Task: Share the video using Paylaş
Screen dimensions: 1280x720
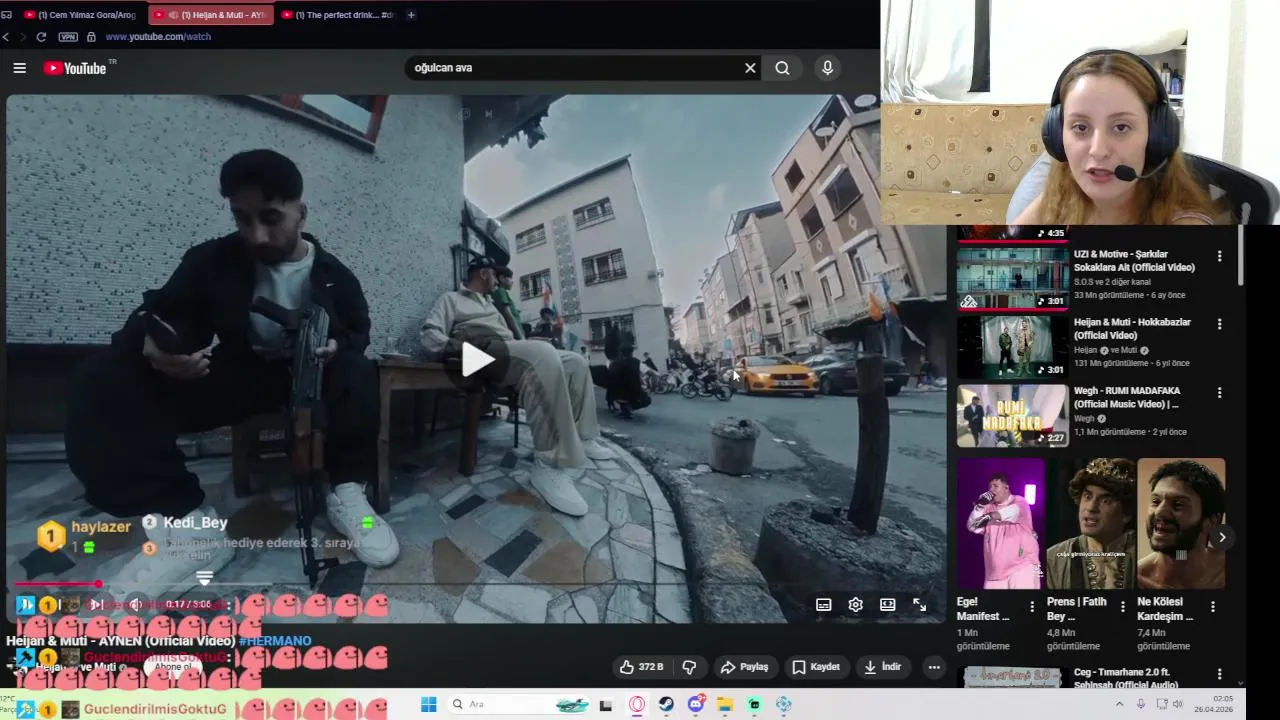Action: click(745, 667)
